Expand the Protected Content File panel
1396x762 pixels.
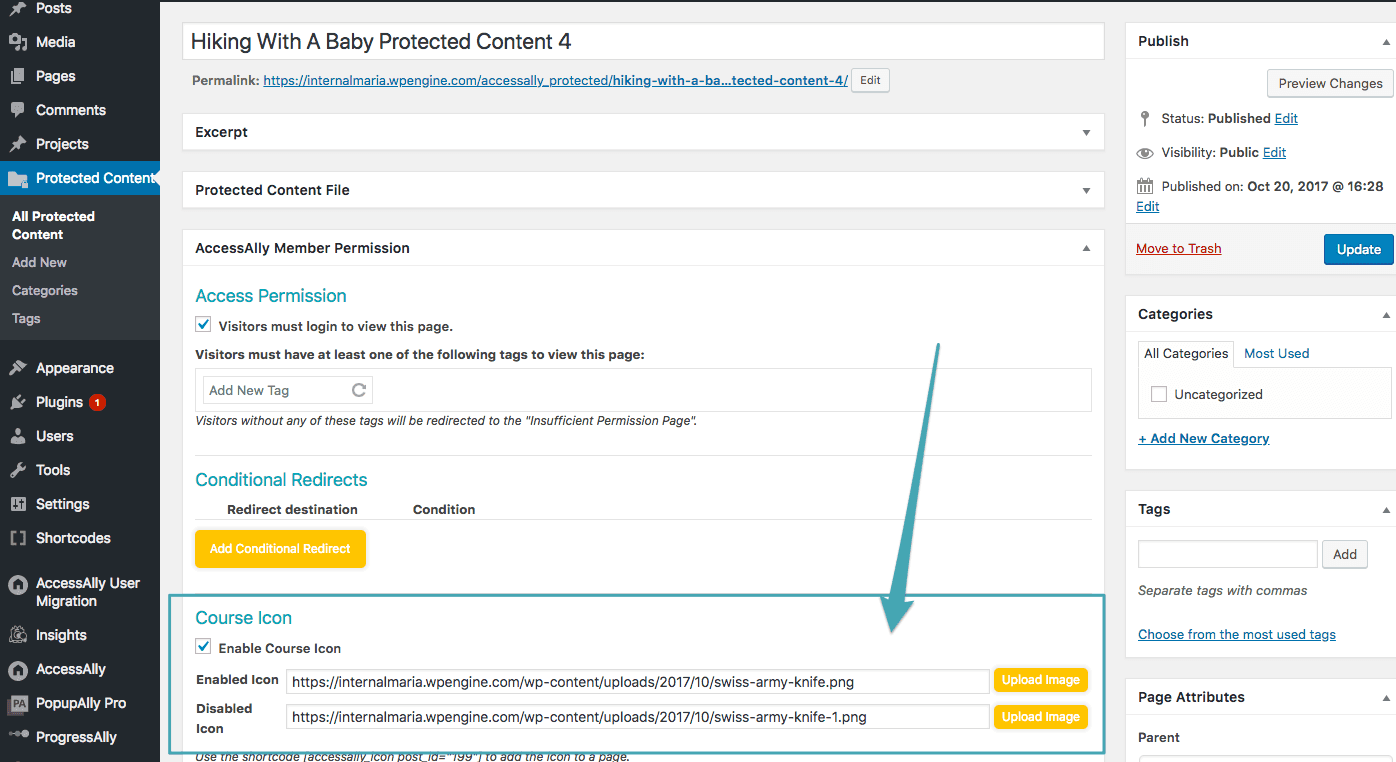click(1086, 190)
